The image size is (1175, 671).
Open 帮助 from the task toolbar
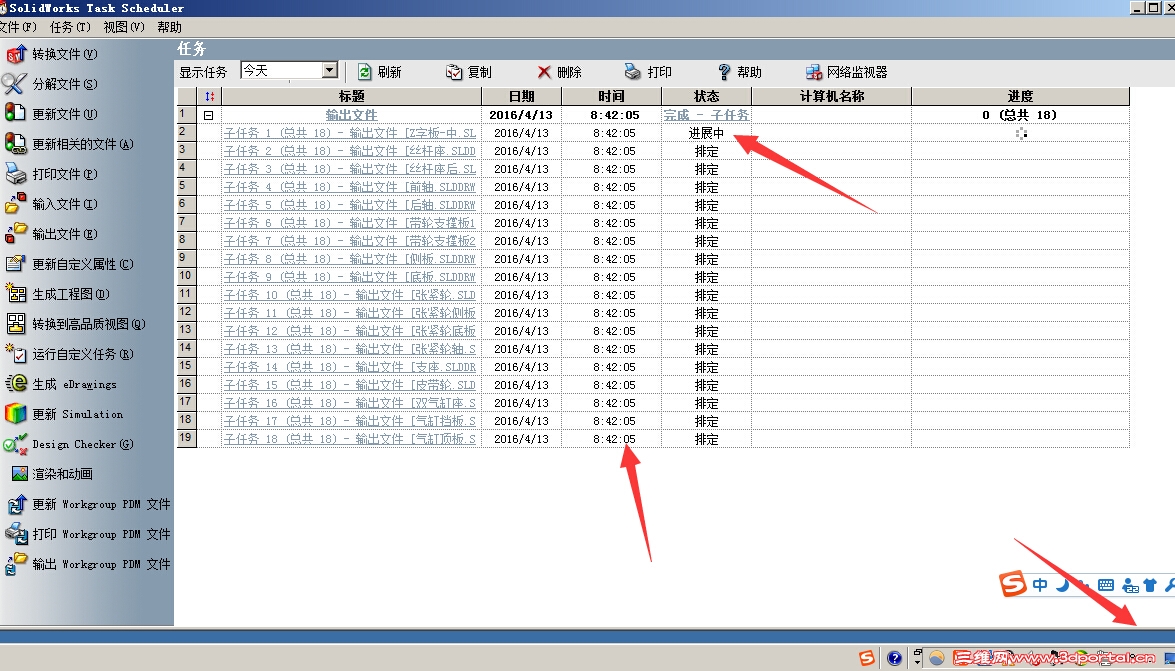[x=740, y=72]
